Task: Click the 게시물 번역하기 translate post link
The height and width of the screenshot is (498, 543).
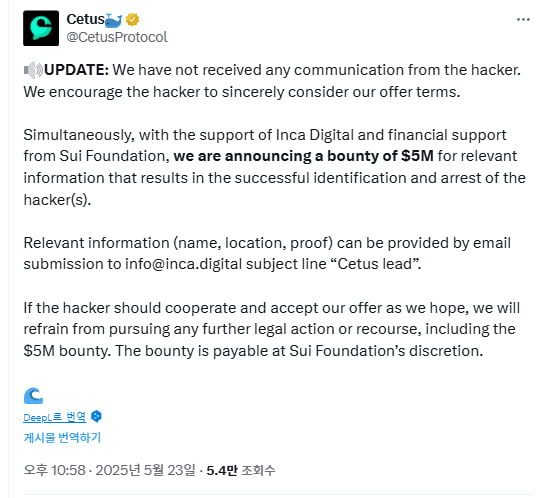Action: (62, 437)
